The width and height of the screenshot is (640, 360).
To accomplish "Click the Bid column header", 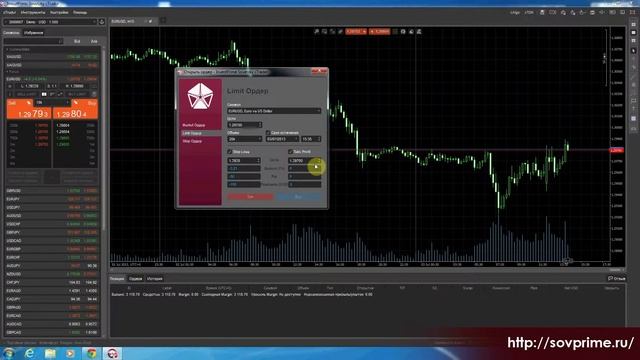I will (x=77, y=41).
